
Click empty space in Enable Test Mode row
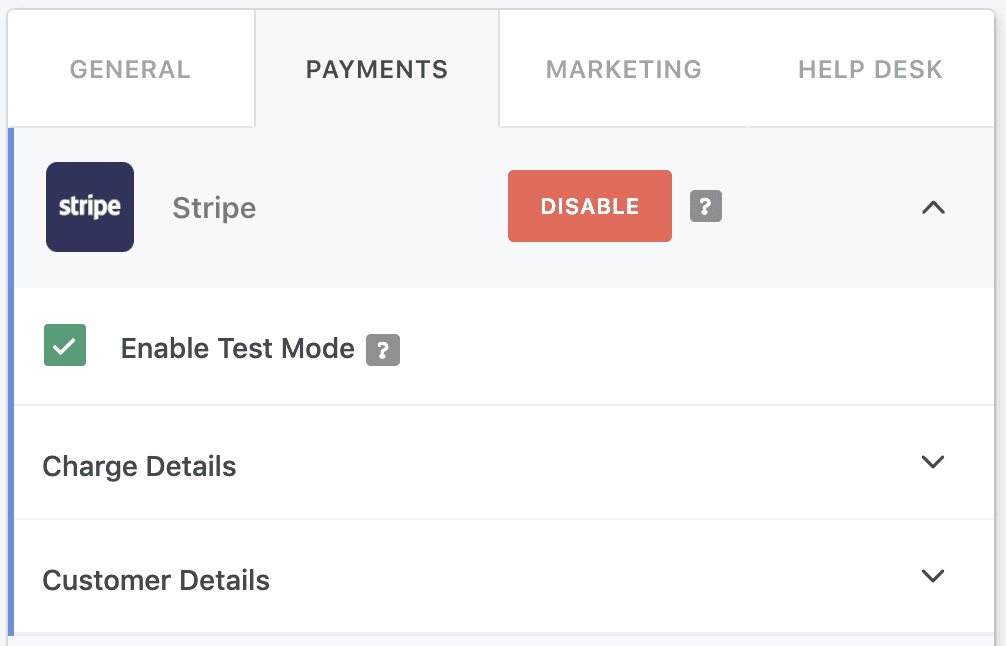(x=693, y=347)
